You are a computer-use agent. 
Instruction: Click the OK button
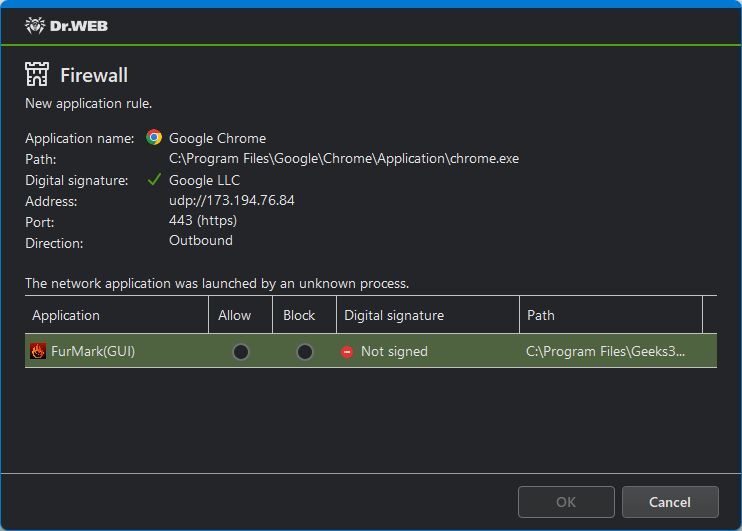(566, 502)
